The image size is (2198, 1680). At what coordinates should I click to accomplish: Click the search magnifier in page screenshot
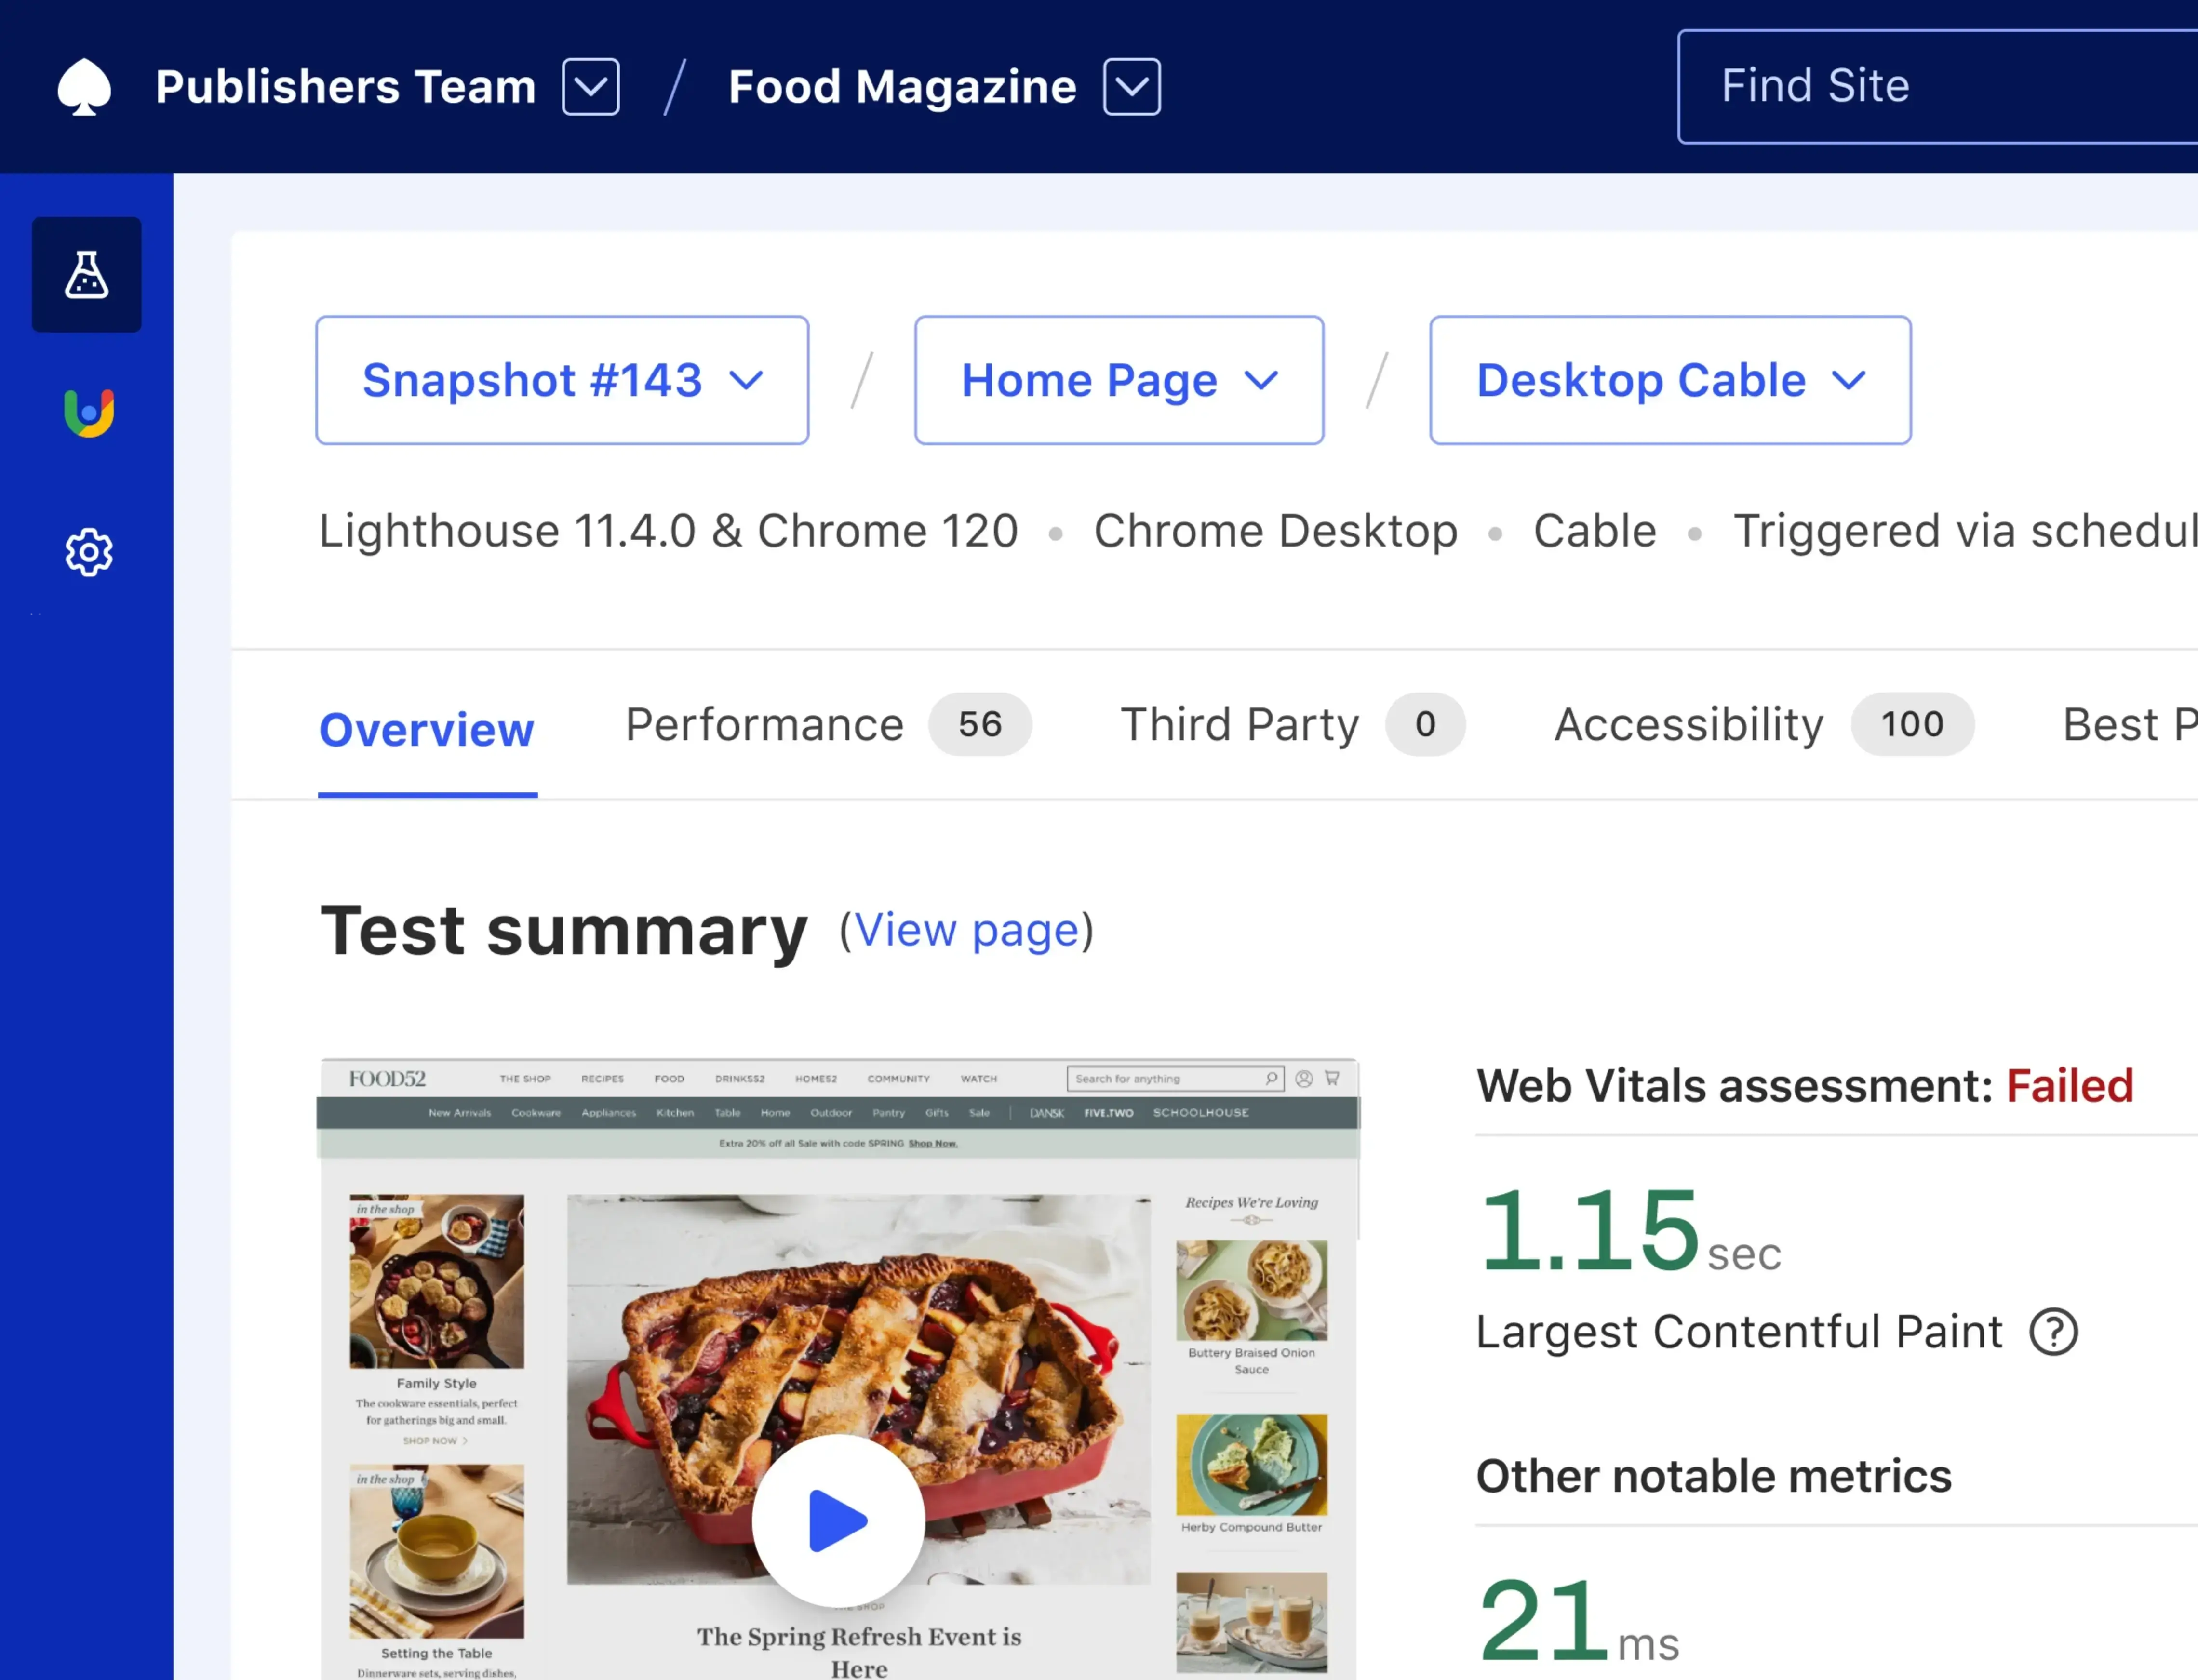[x=1271, y=1078]
